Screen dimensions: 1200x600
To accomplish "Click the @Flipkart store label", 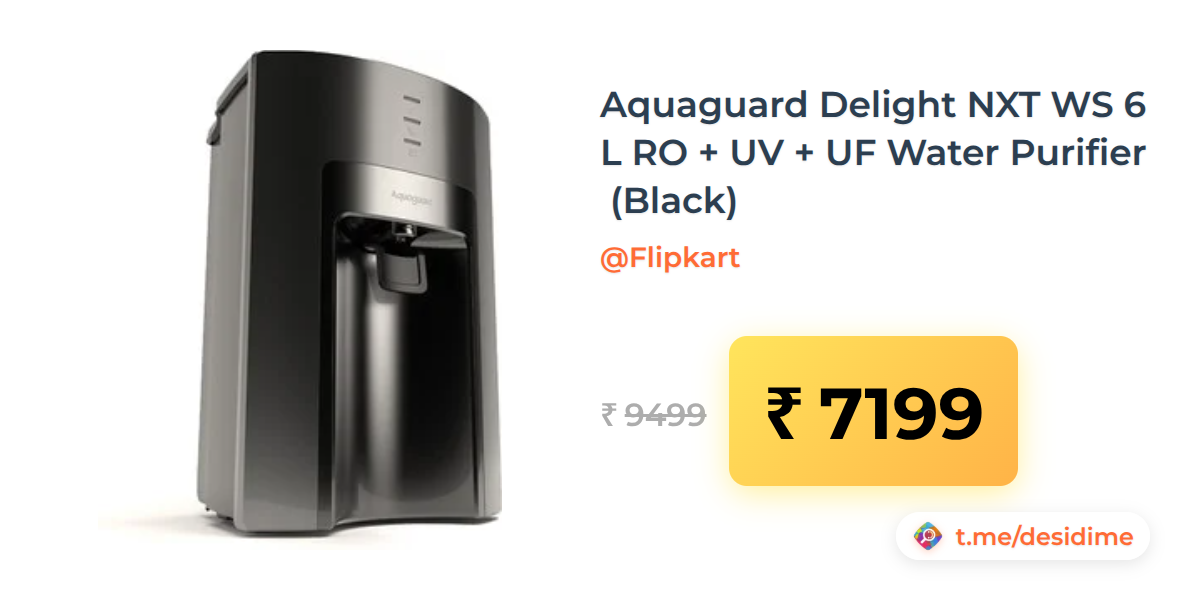I will pyautogui.click(x=670, y=258).
